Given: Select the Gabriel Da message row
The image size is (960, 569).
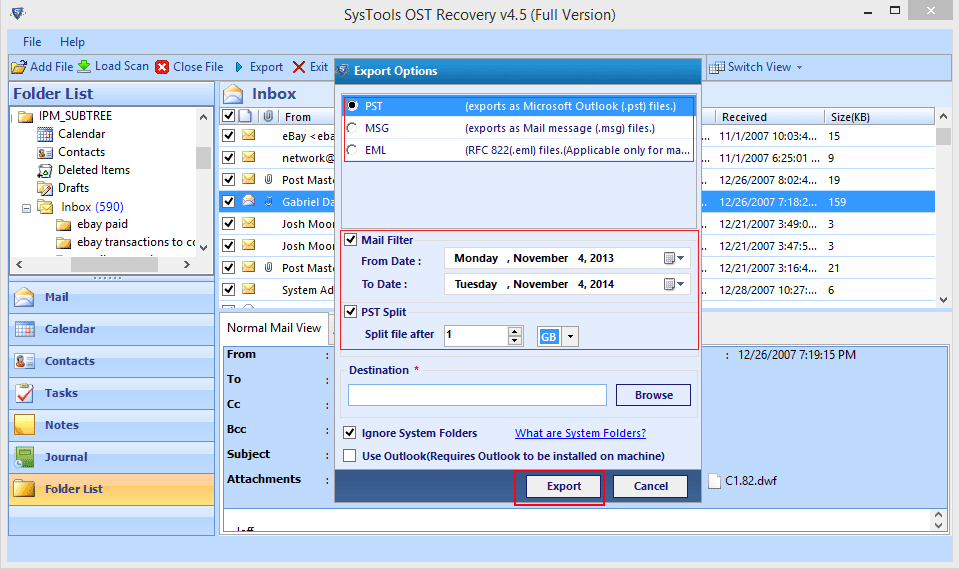Looking at the screenshot, I should click(577, 202).
